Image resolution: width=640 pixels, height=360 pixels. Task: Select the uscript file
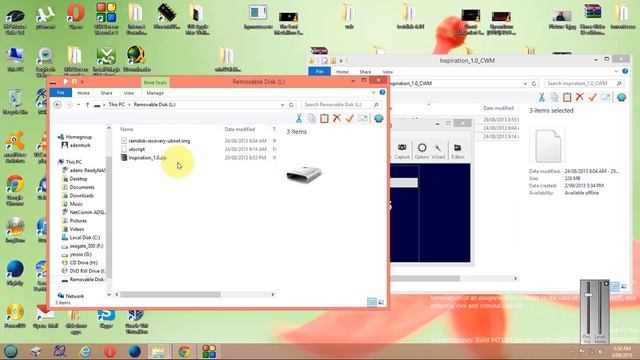[x=136, y=149]
